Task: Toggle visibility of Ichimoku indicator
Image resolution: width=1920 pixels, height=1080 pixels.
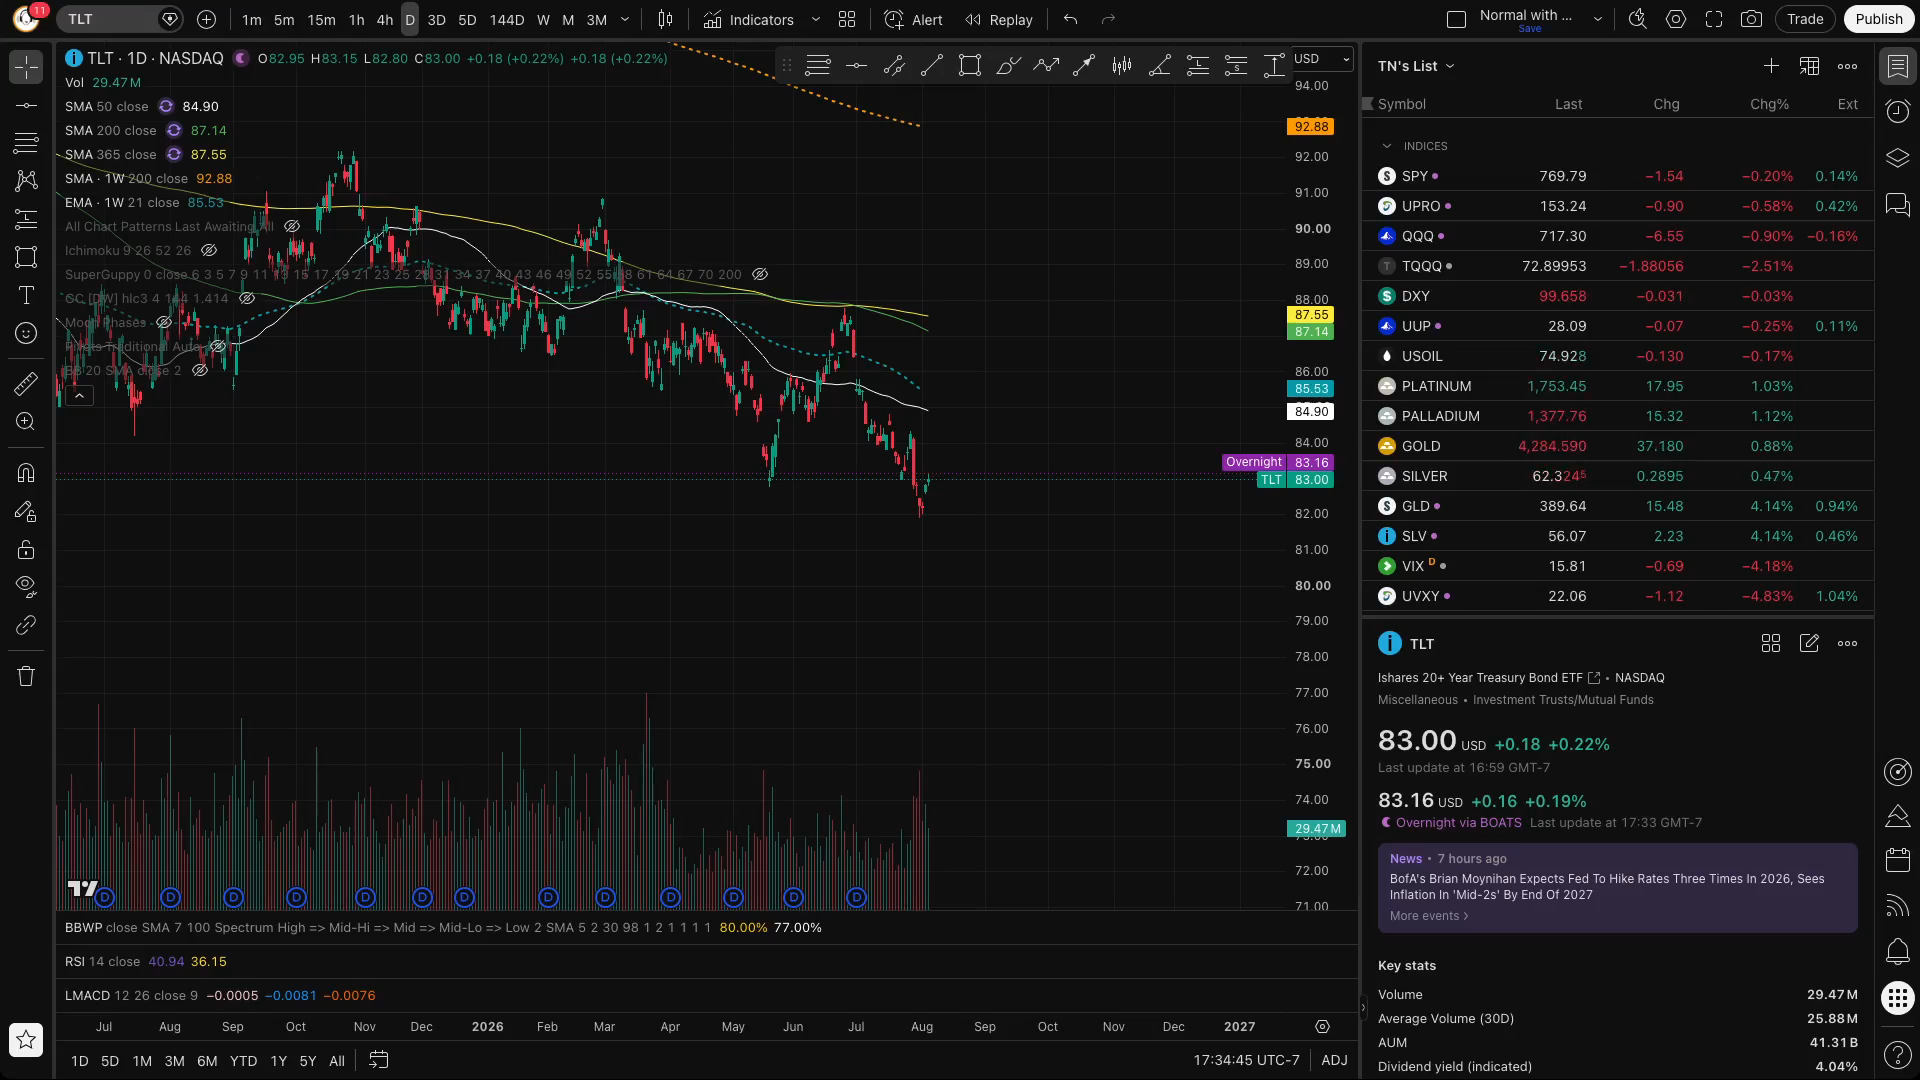Action: pyautogui.click(x=209, y=250)
